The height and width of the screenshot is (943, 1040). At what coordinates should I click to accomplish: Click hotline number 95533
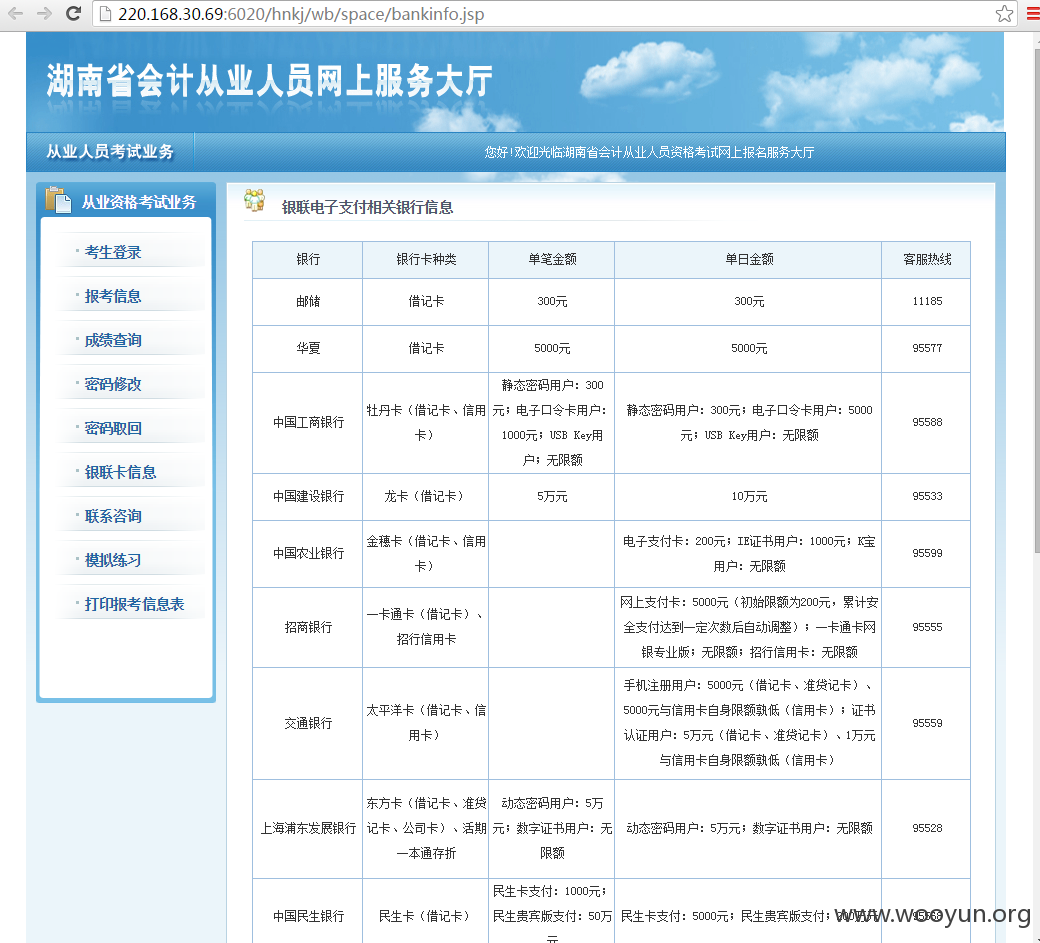coord(927,496)
